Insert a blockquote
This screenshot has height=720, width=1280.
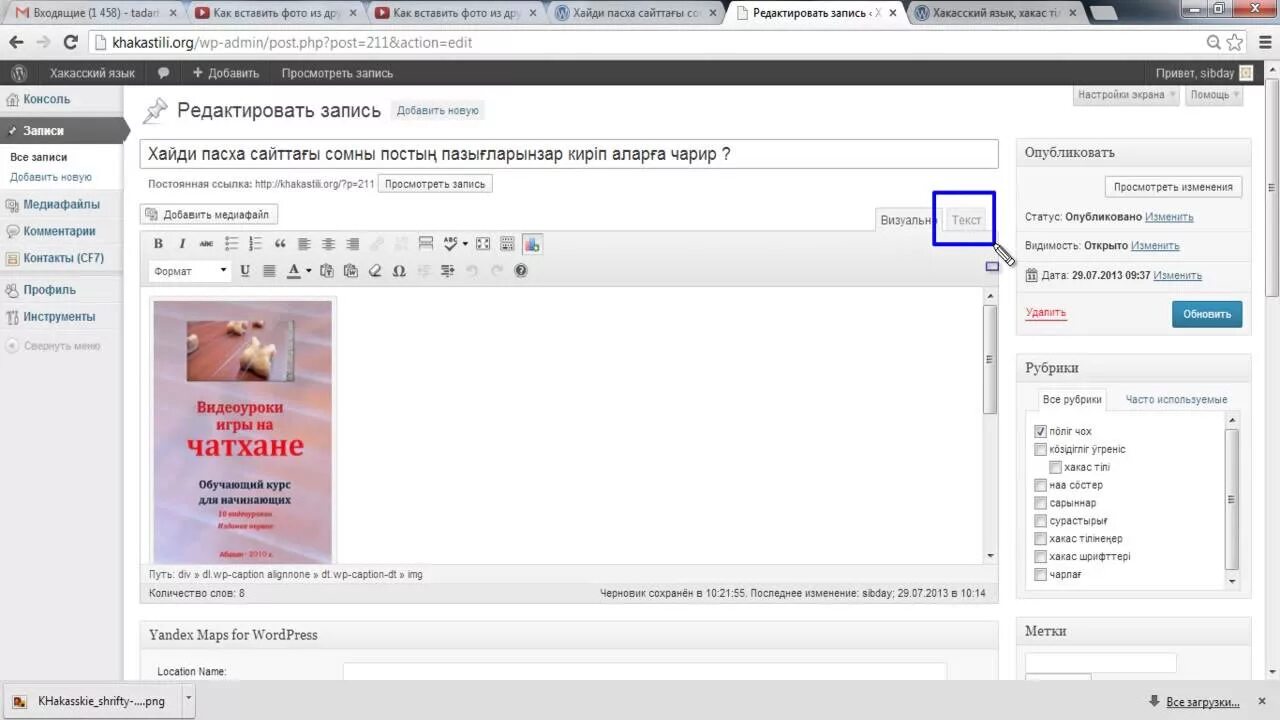[280, 244]
